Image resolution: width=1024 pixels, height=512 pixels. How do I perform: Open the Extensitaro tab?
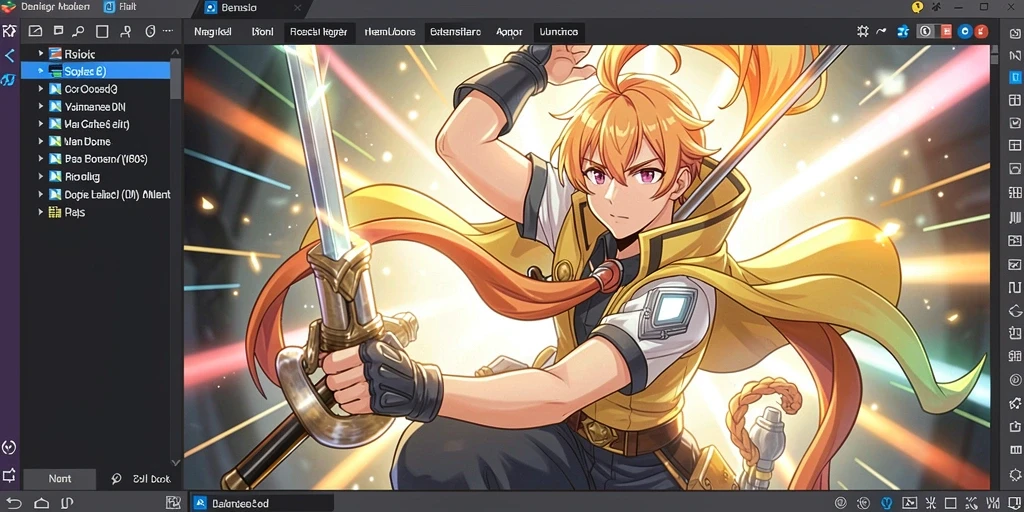(x=456, y=31)
